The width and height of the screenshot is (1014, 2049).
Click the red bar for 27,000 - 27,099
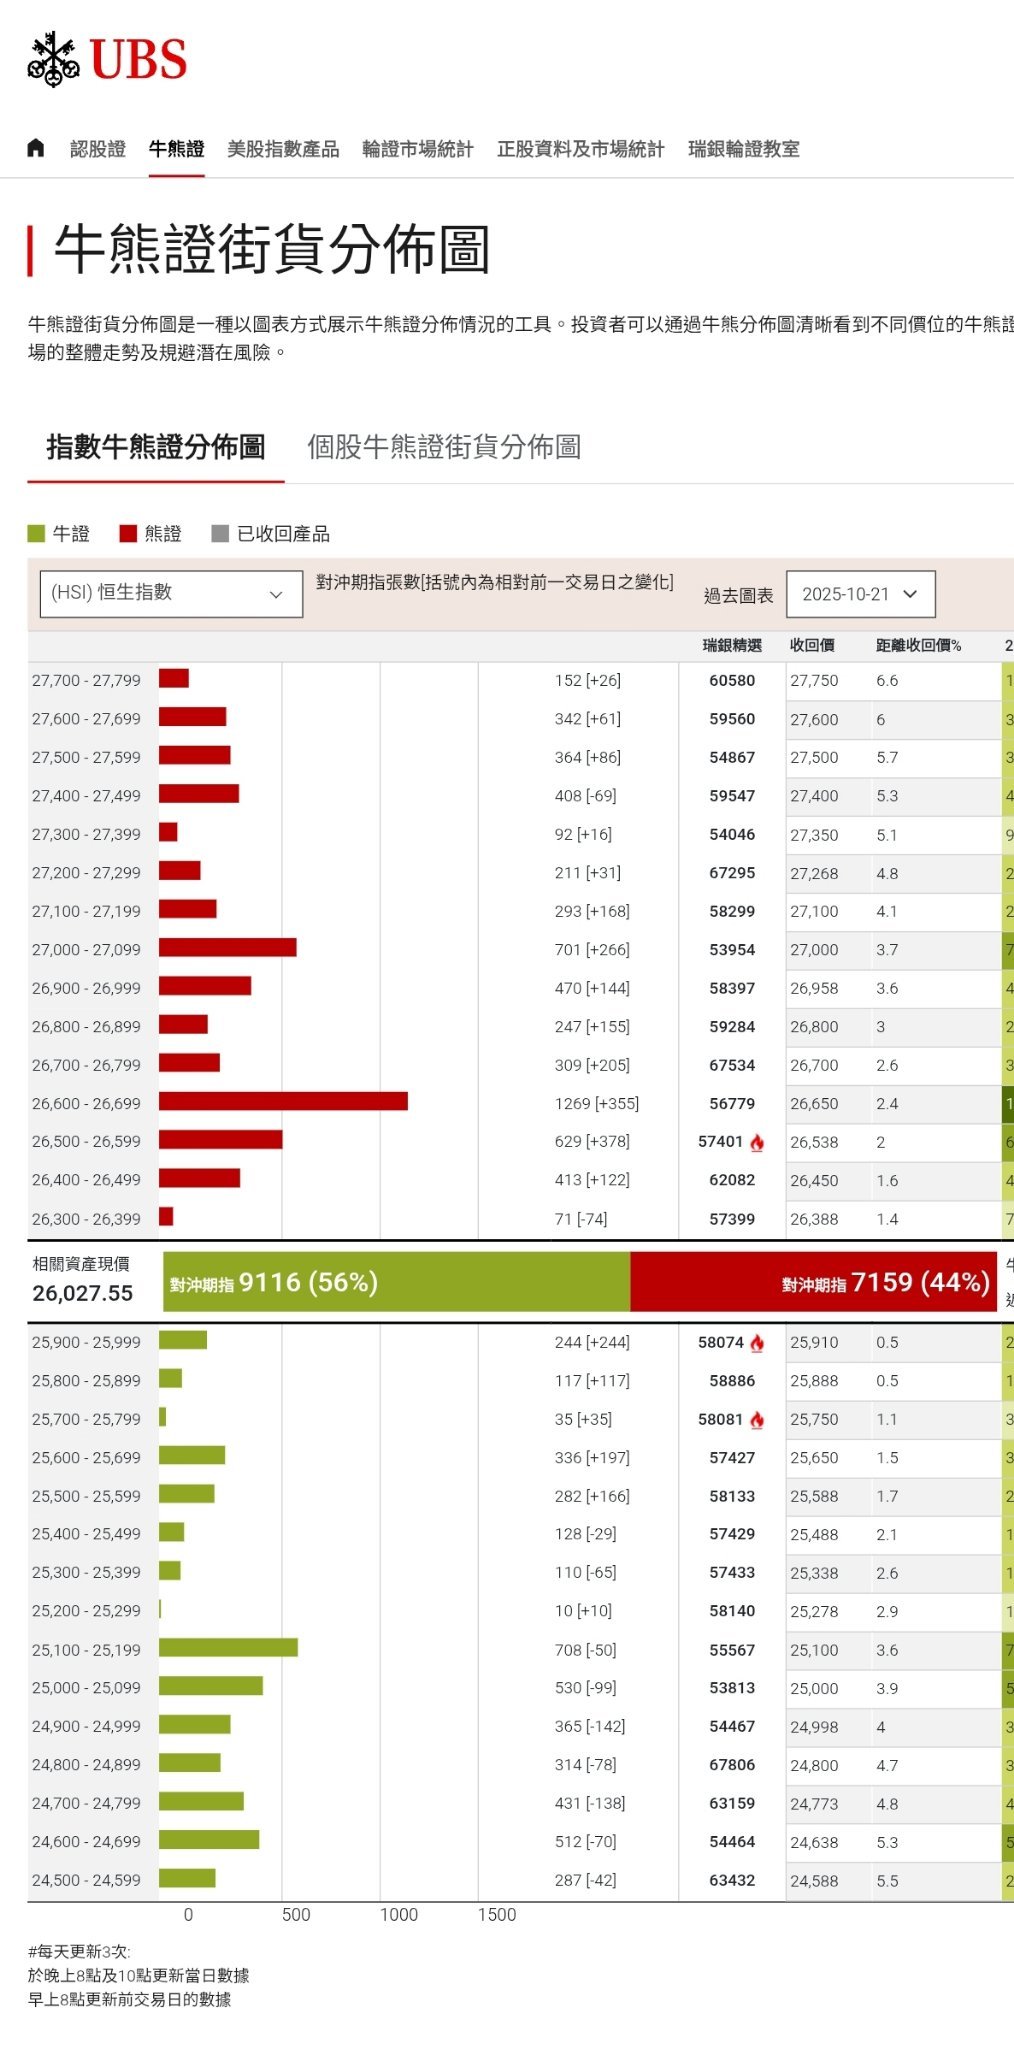coord(227,947)
